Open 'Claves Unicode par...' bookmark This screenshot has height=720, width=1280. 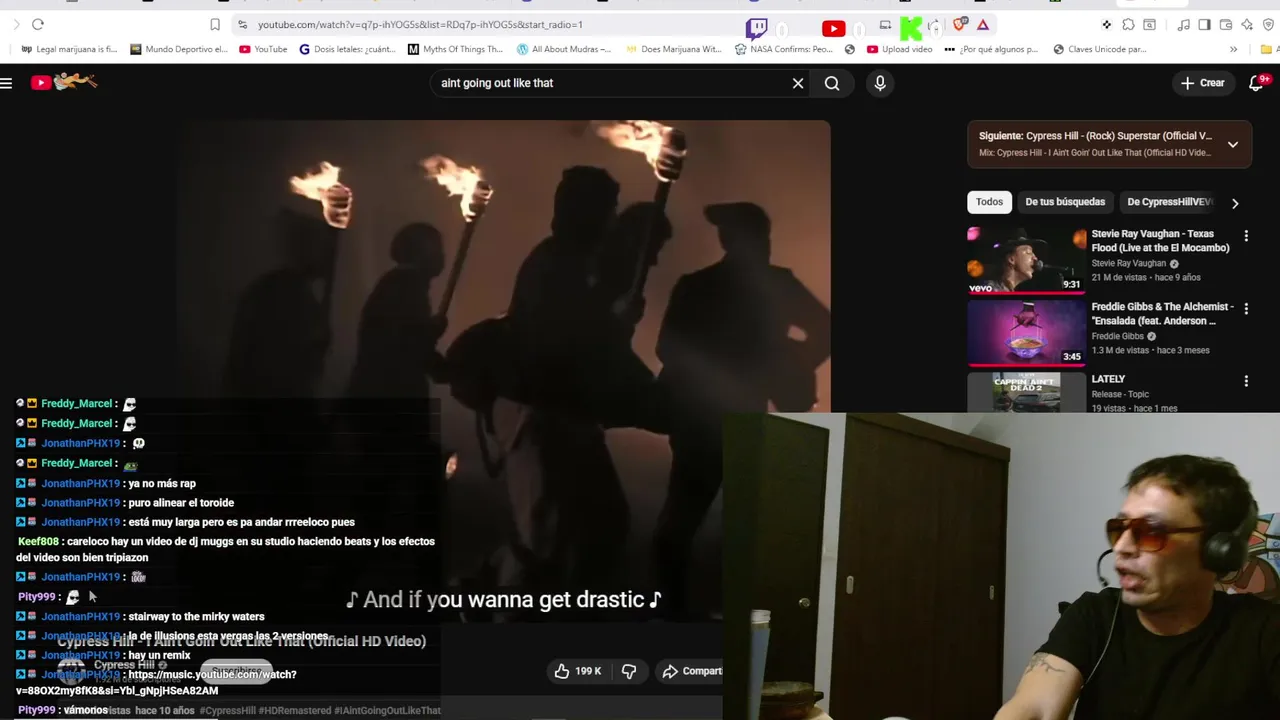1099,49
